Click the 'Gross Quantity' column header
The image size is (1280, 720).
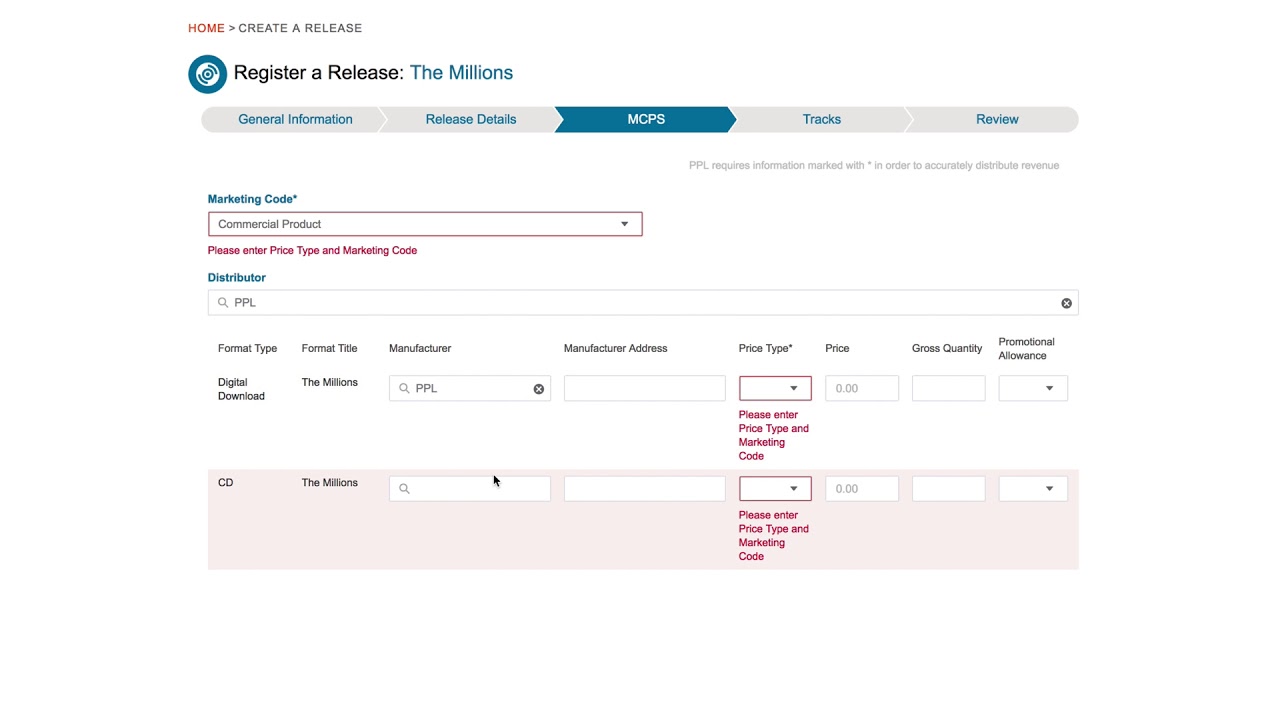coord(947,348)
